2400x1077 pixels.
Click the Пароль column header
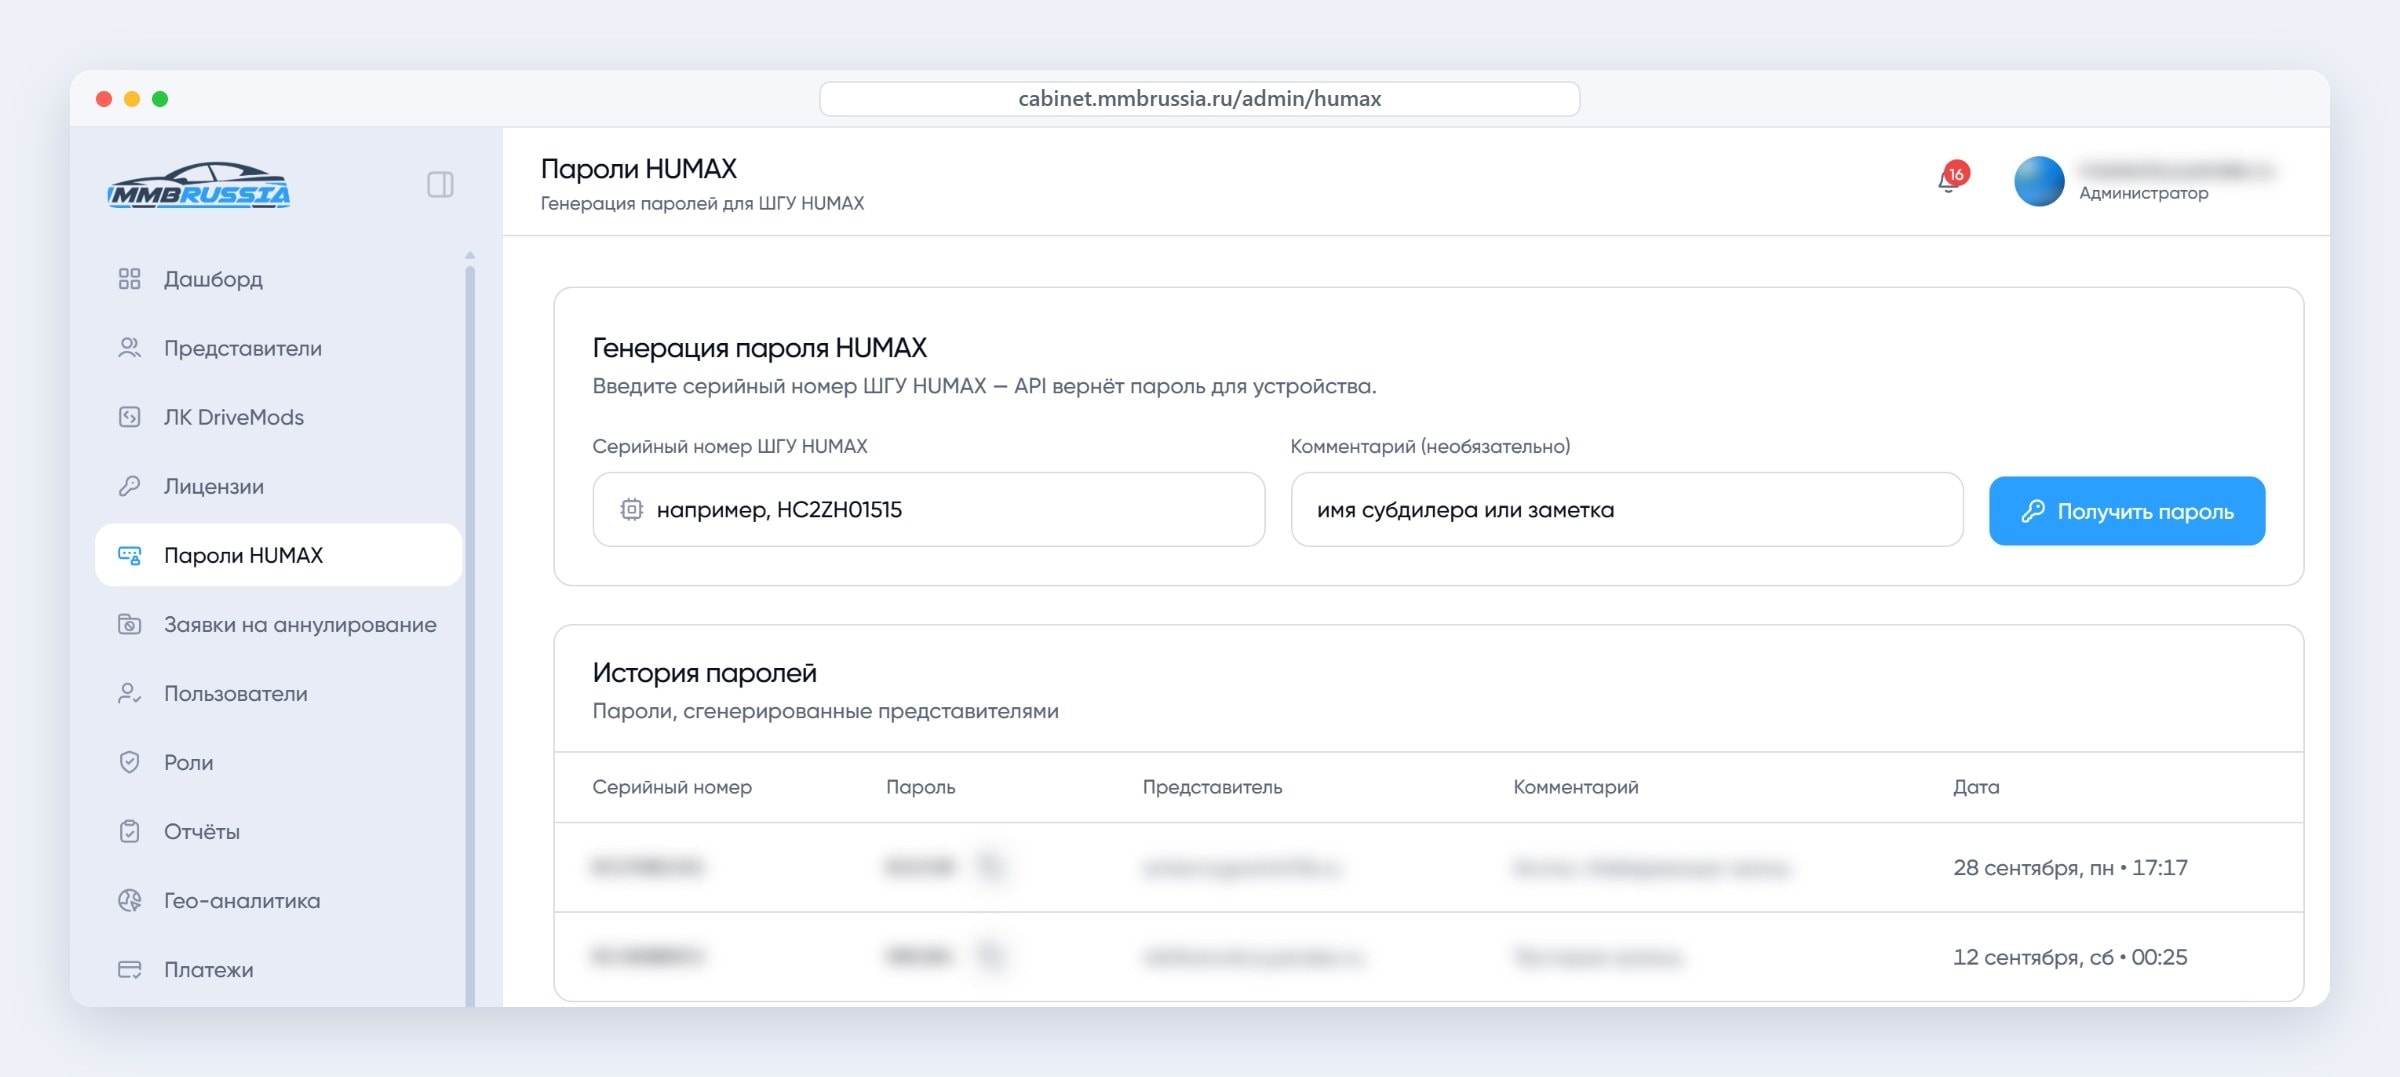point(920,787)
